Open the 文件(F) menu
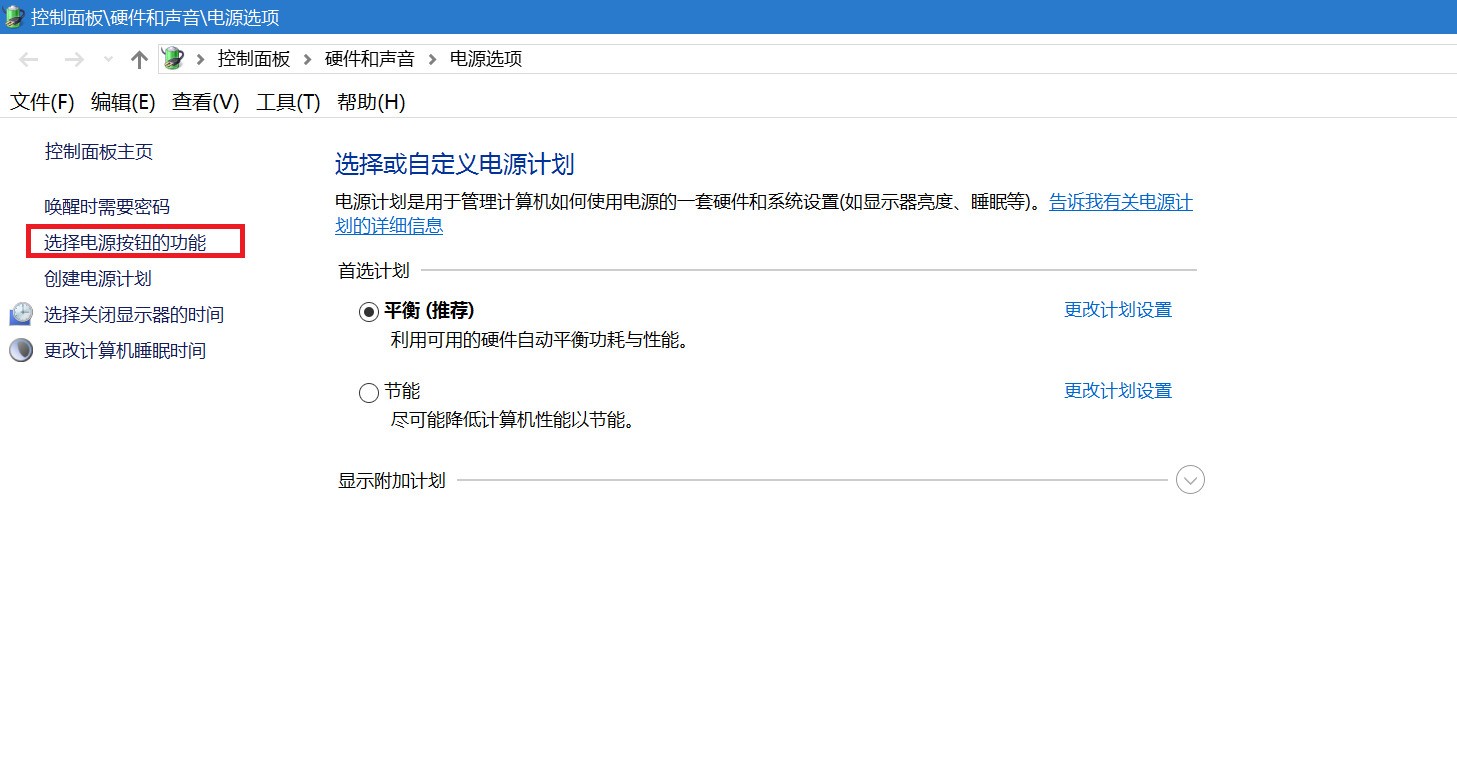Screen dimensions: 1457x777 click(42, 102)
